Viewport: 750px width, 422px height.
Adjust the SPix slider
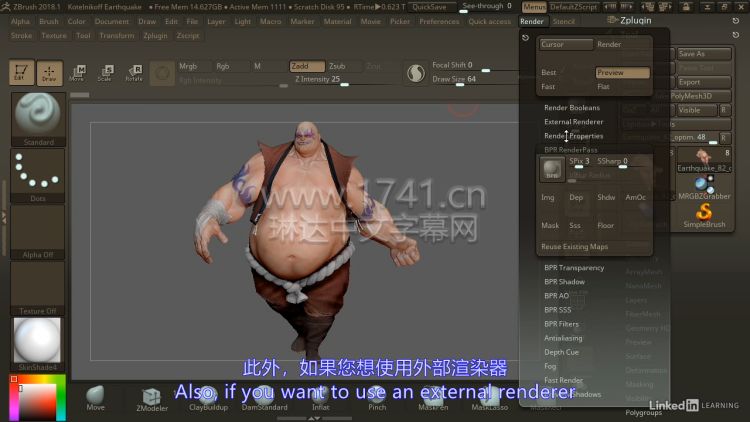pos(580,163)
